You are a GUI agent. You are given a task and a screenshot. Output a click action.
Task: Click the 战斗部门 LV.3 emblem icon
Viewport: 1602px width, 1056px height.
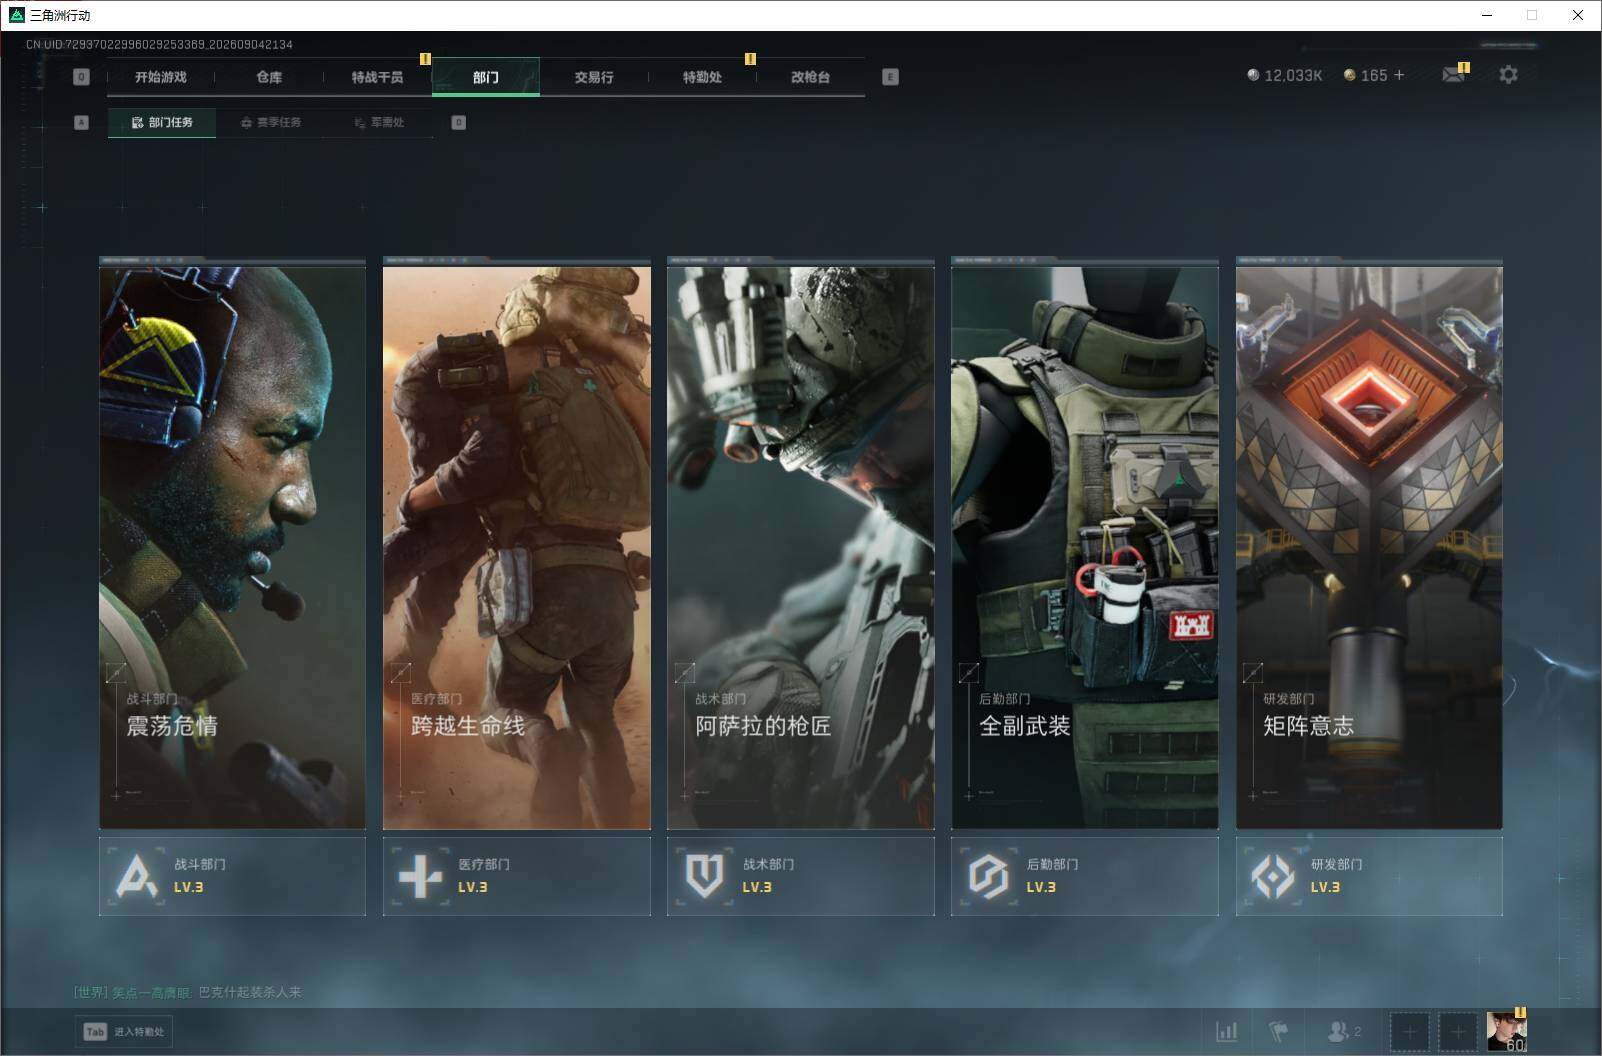click(x=137, y=876)
